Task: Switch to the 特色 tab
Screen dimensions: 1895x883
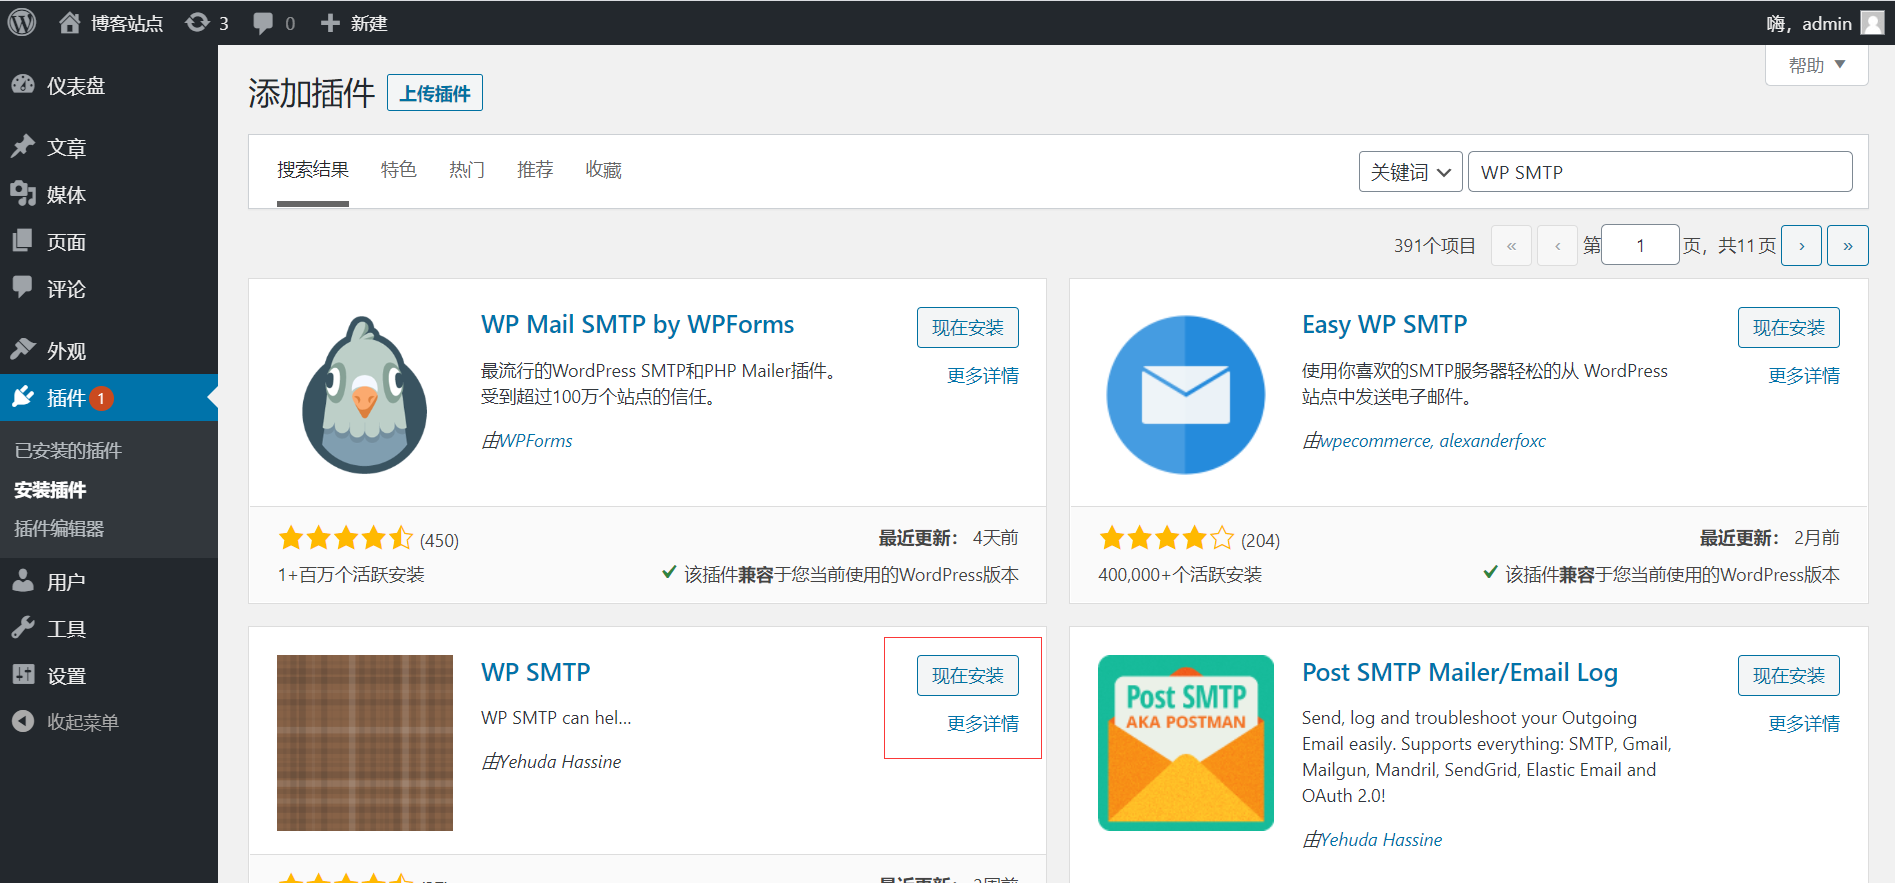Action: tap(399, 170)
